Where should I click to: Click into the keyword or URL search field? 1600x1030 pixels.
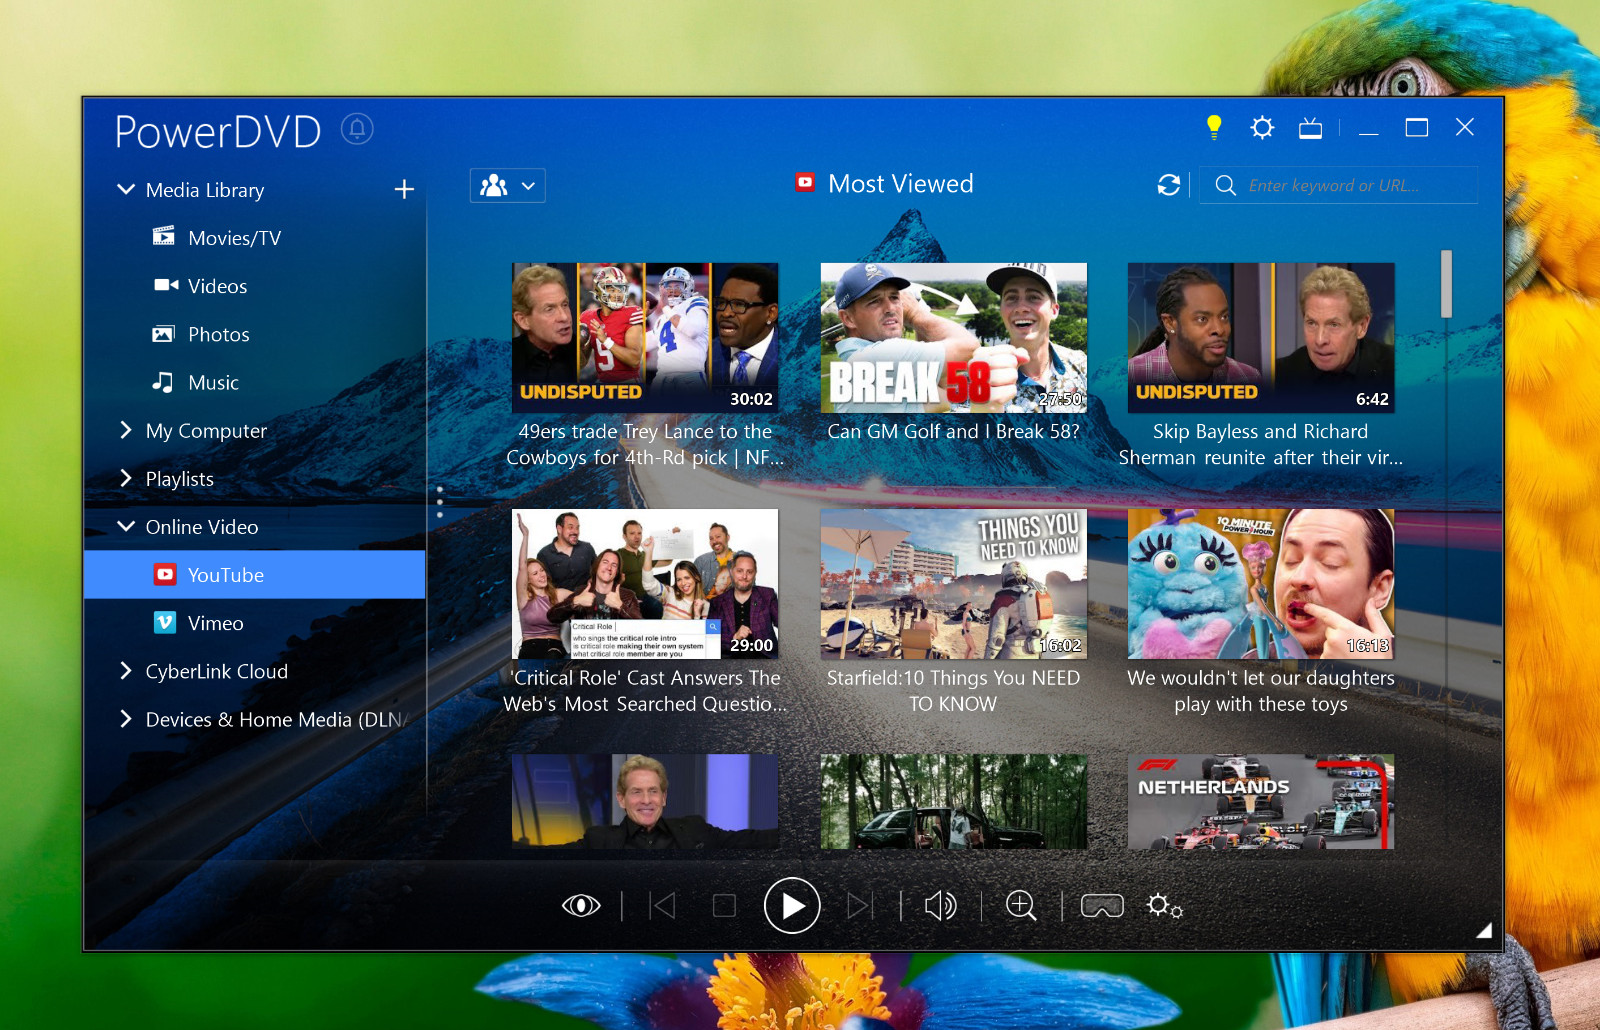point(1339,185)
